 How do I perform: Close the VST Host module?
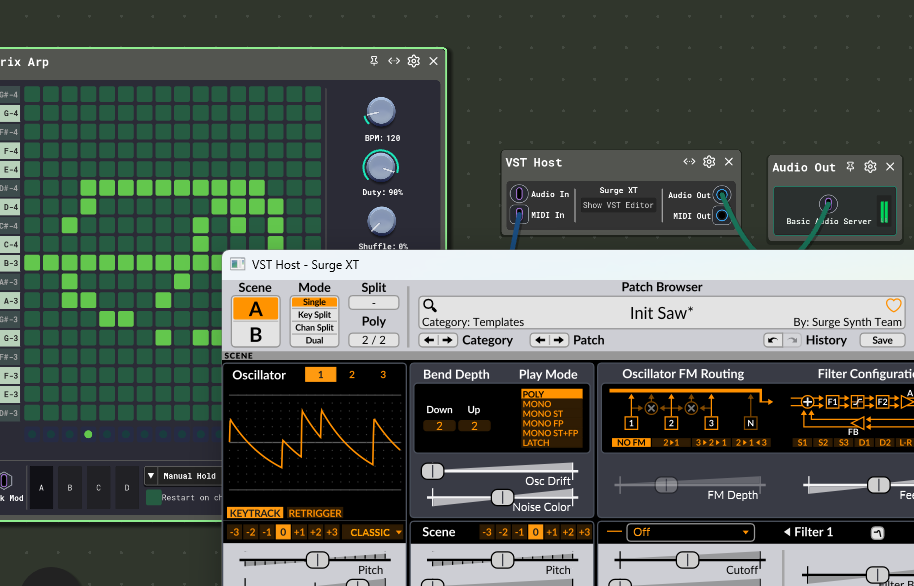pyautogui.click(x=729, y=162)
